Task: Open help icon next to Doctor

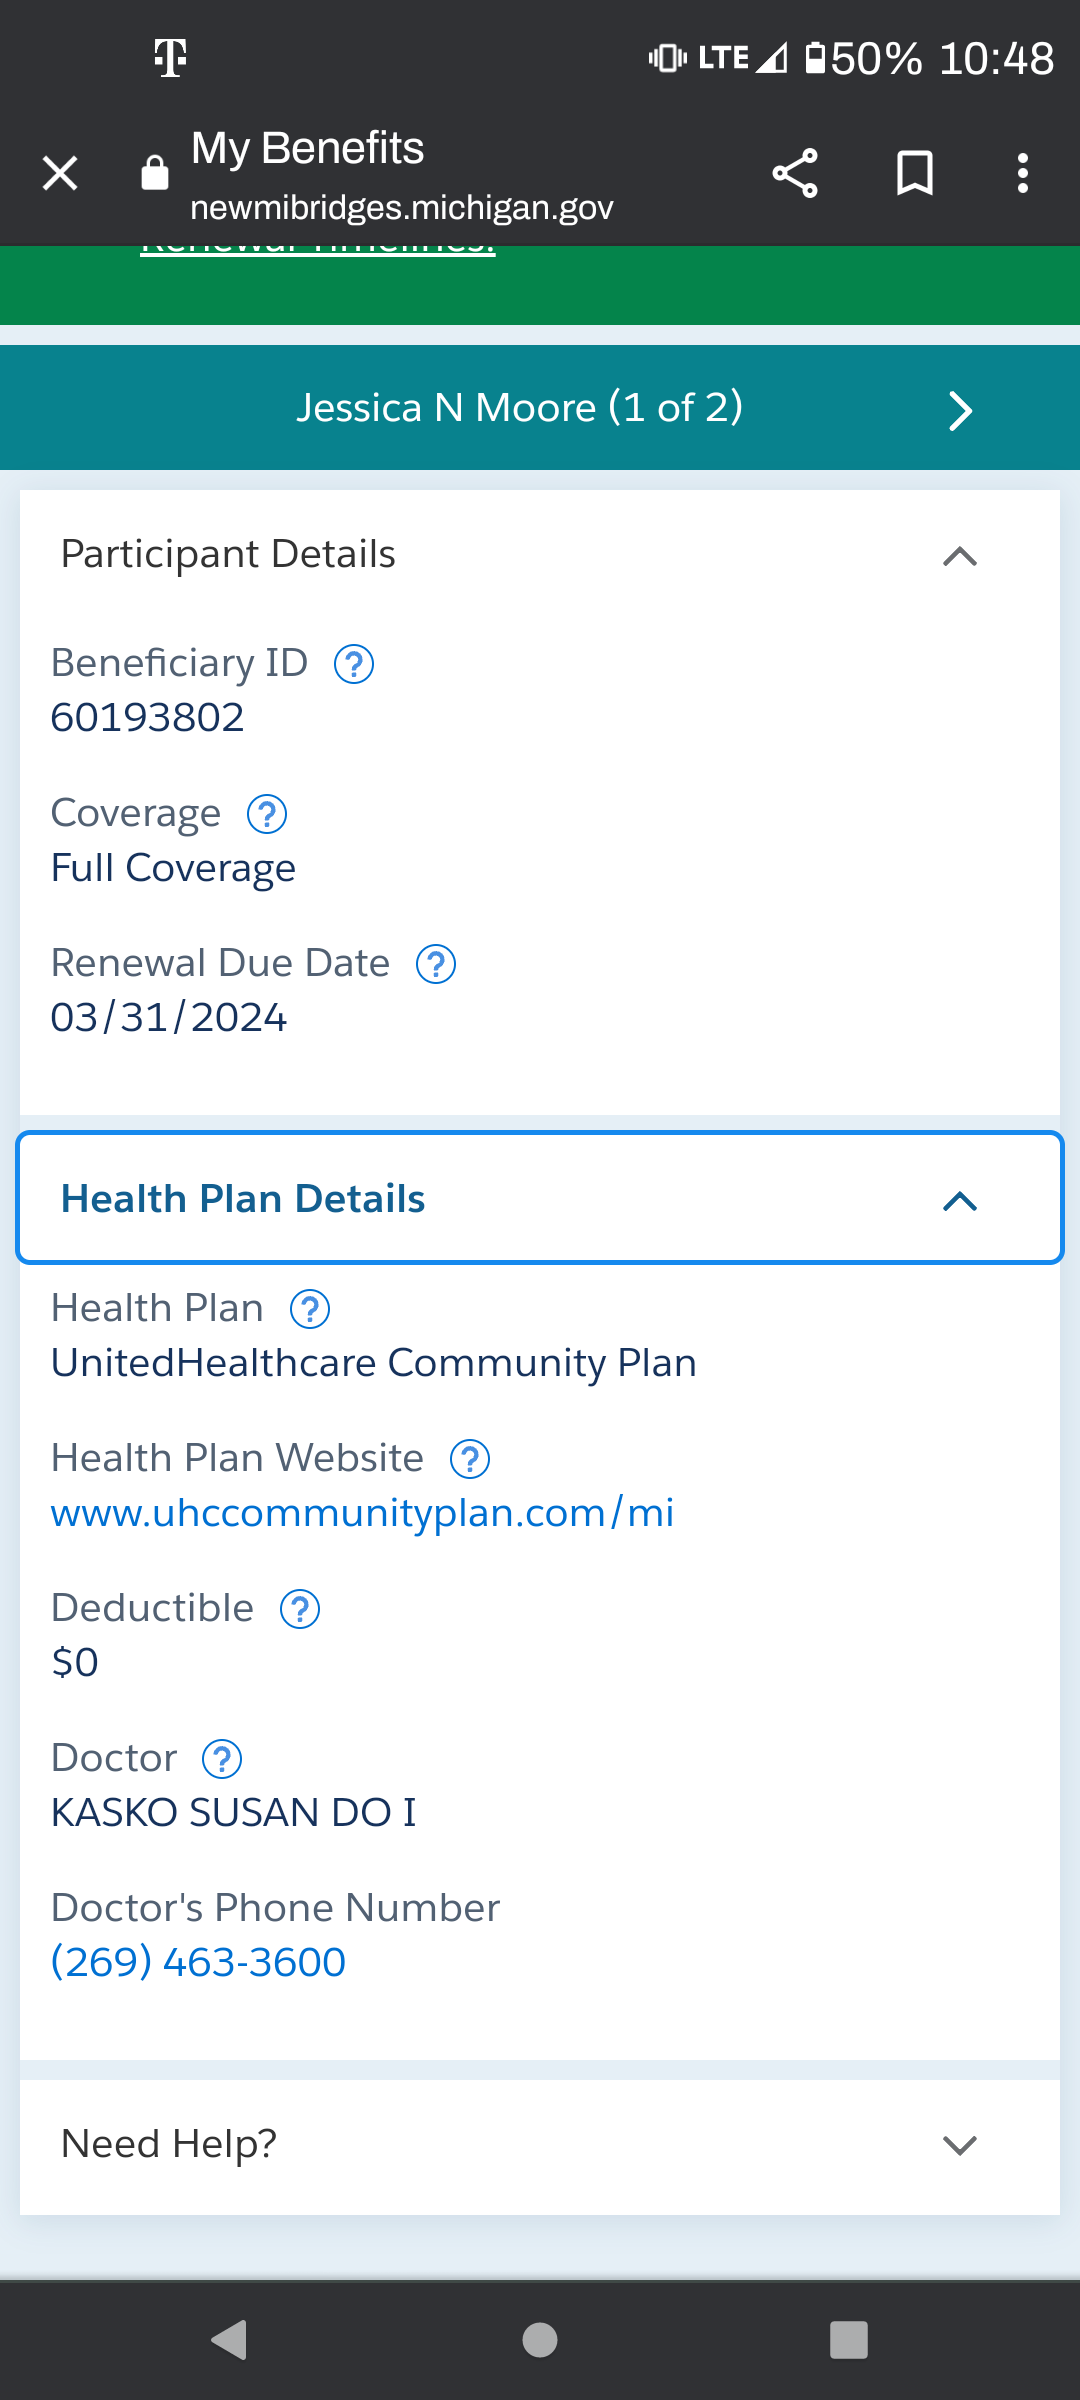Action: coord(222,1759)
